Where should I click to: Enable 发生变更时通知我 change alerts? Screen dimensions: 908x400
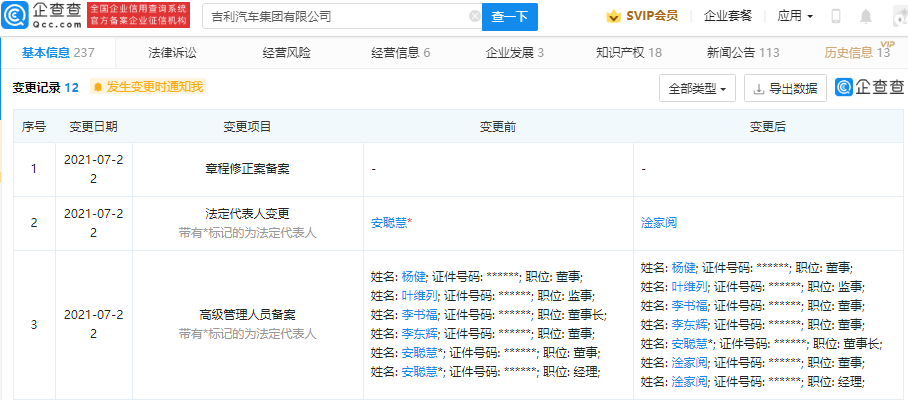coord(147,88)
